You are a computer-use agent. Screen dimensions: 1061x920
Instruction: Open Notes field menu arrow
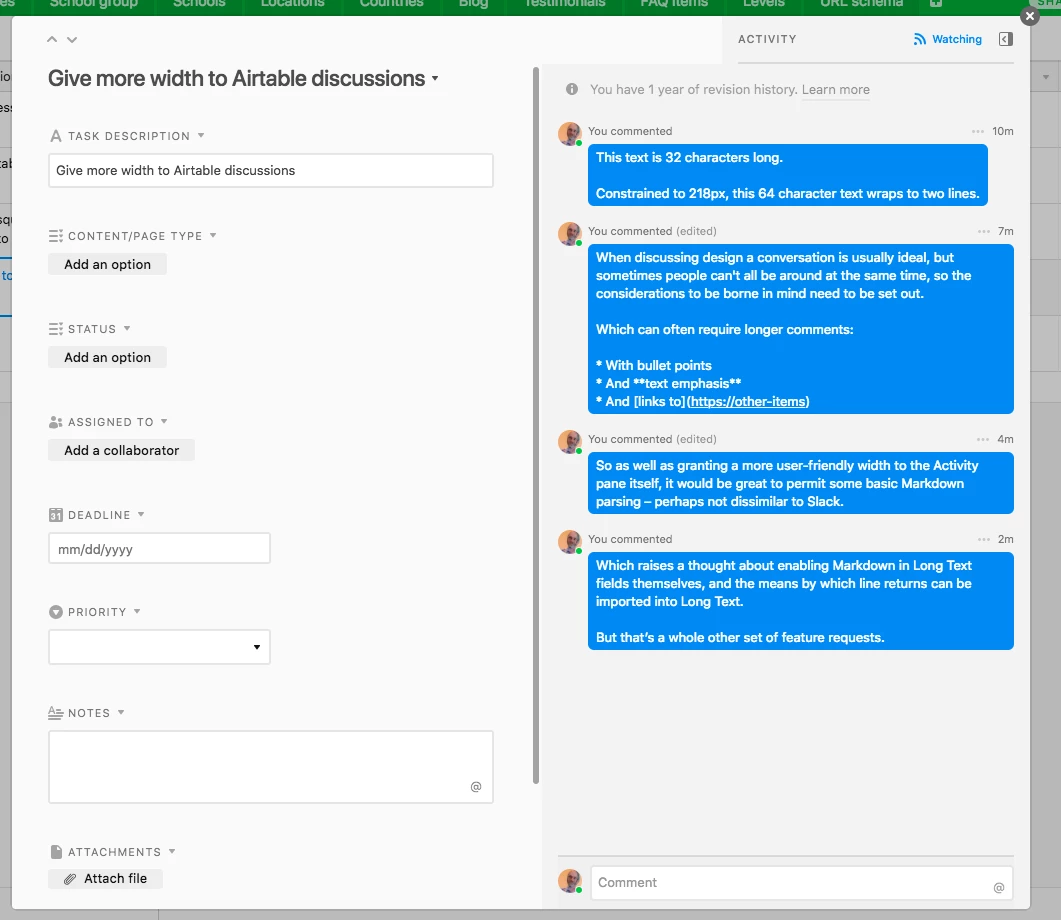pos(121,712)
